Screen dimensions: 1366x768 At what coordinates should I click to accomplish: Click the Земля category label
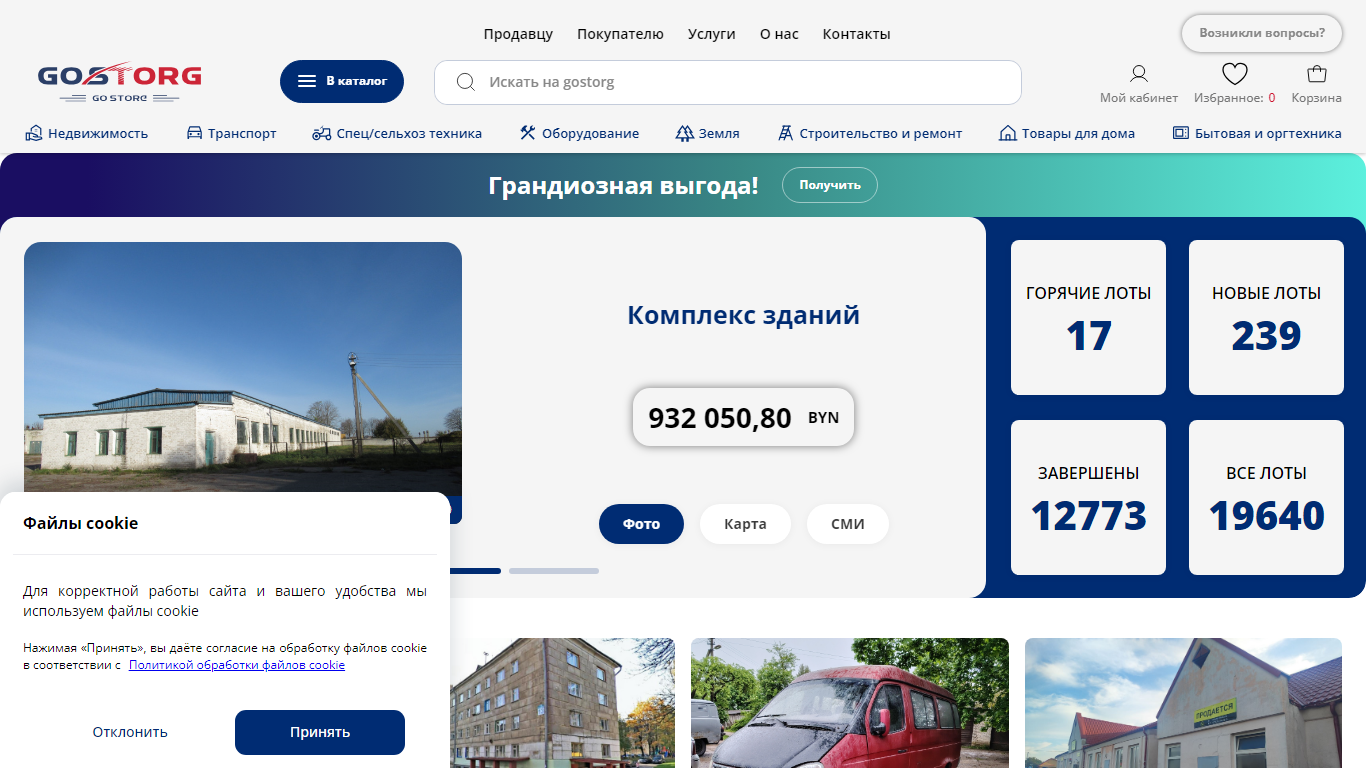(719, 133)
